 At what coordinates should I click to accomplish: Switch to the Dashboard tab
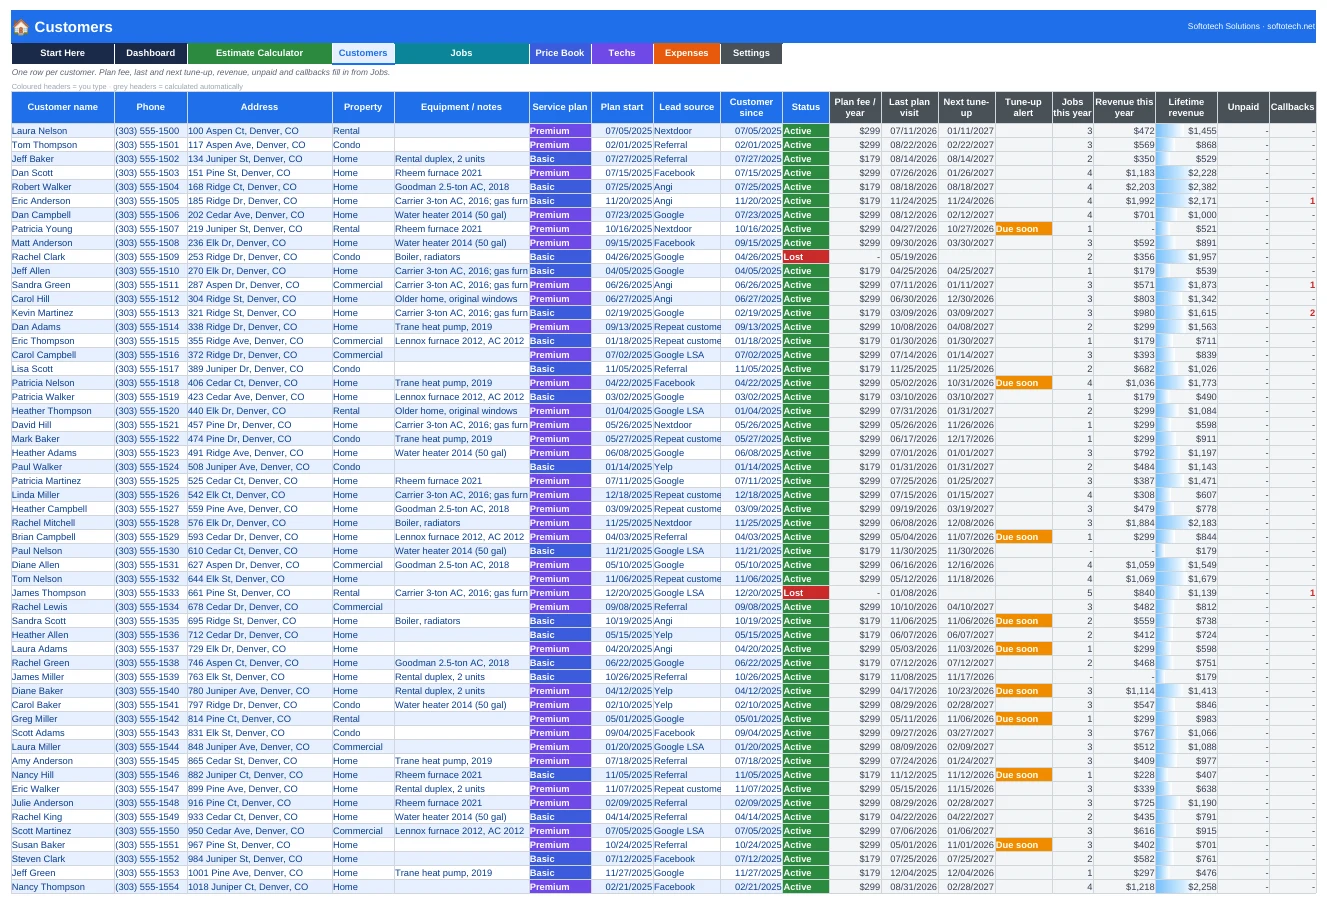pos(151,53)
